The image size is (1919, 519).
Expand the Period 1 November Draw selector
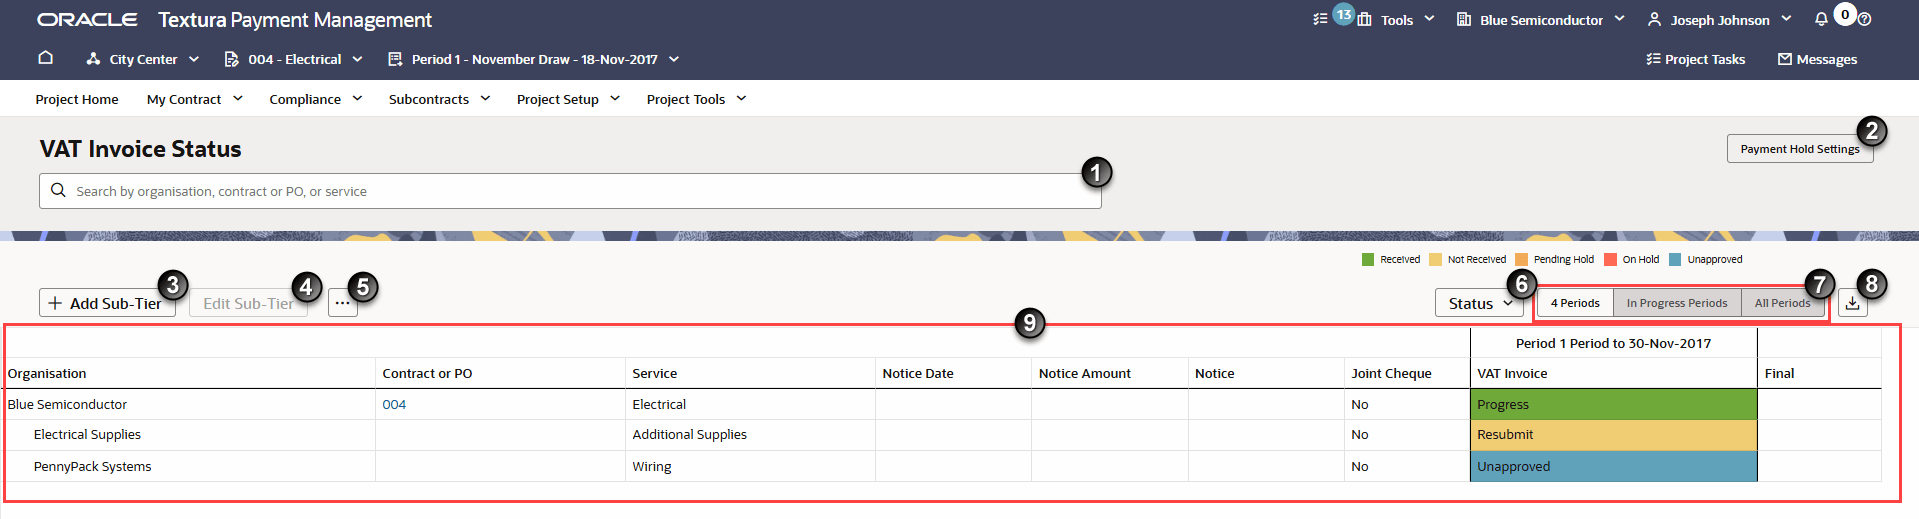click(x=674, y=59)
